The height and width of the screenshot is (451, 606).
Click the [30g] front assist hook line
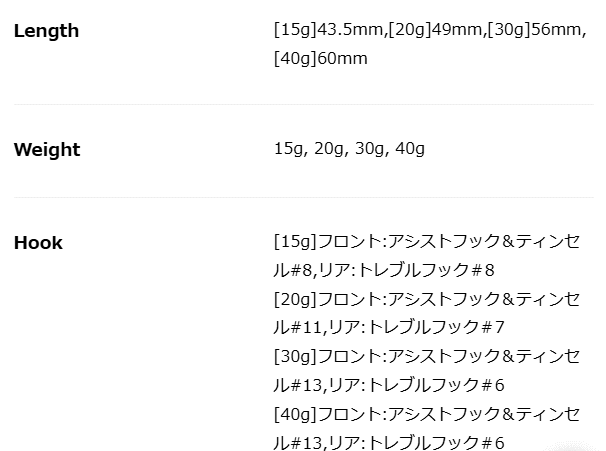tap(427, 356)
